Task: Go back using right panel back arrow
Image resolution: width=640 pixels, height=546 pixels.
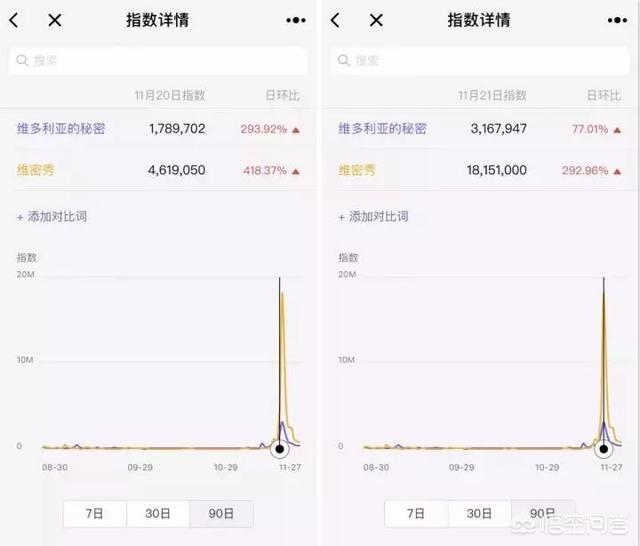Action: pos(335,20)
